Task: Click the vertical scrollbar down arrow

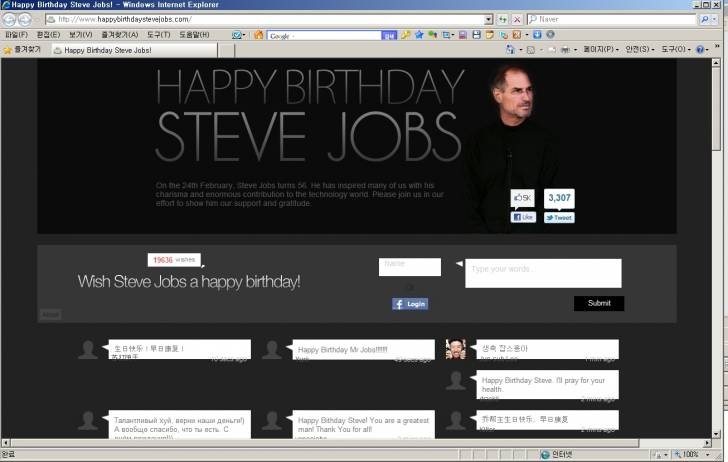Action: pos(716,434)
